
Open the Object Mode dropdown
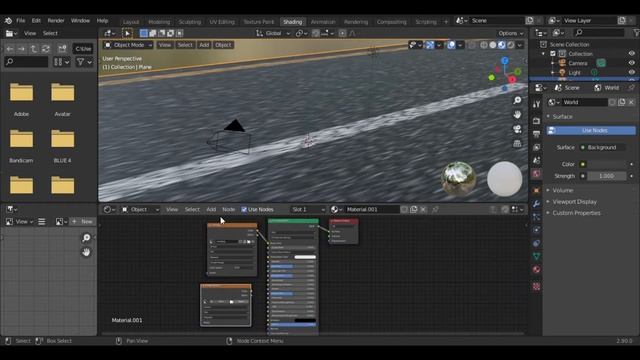(x=128, y=45)
